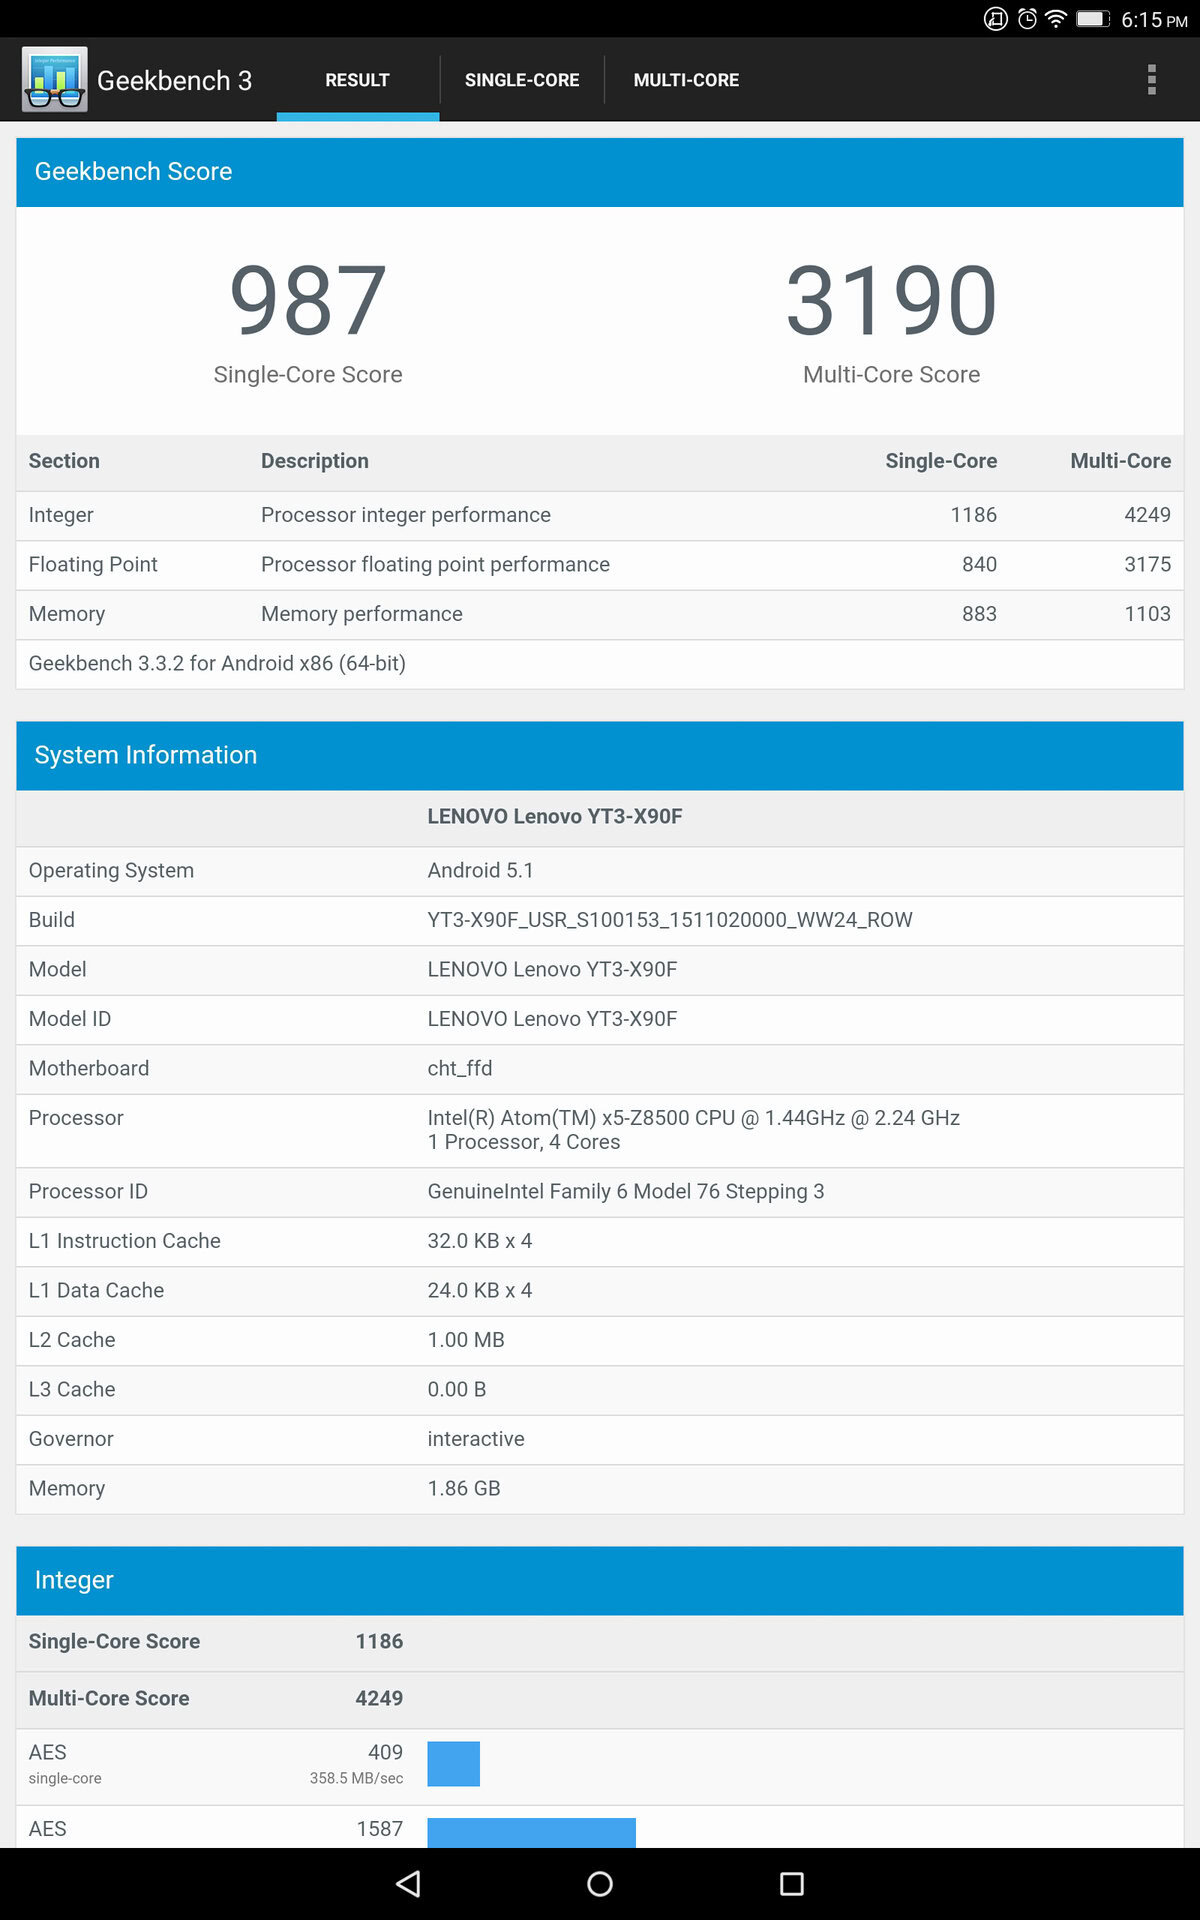The width and height of the screenshot is (1200, 1920).
Task: Open the three-dot overflow menu
Action: [1152, 80]
